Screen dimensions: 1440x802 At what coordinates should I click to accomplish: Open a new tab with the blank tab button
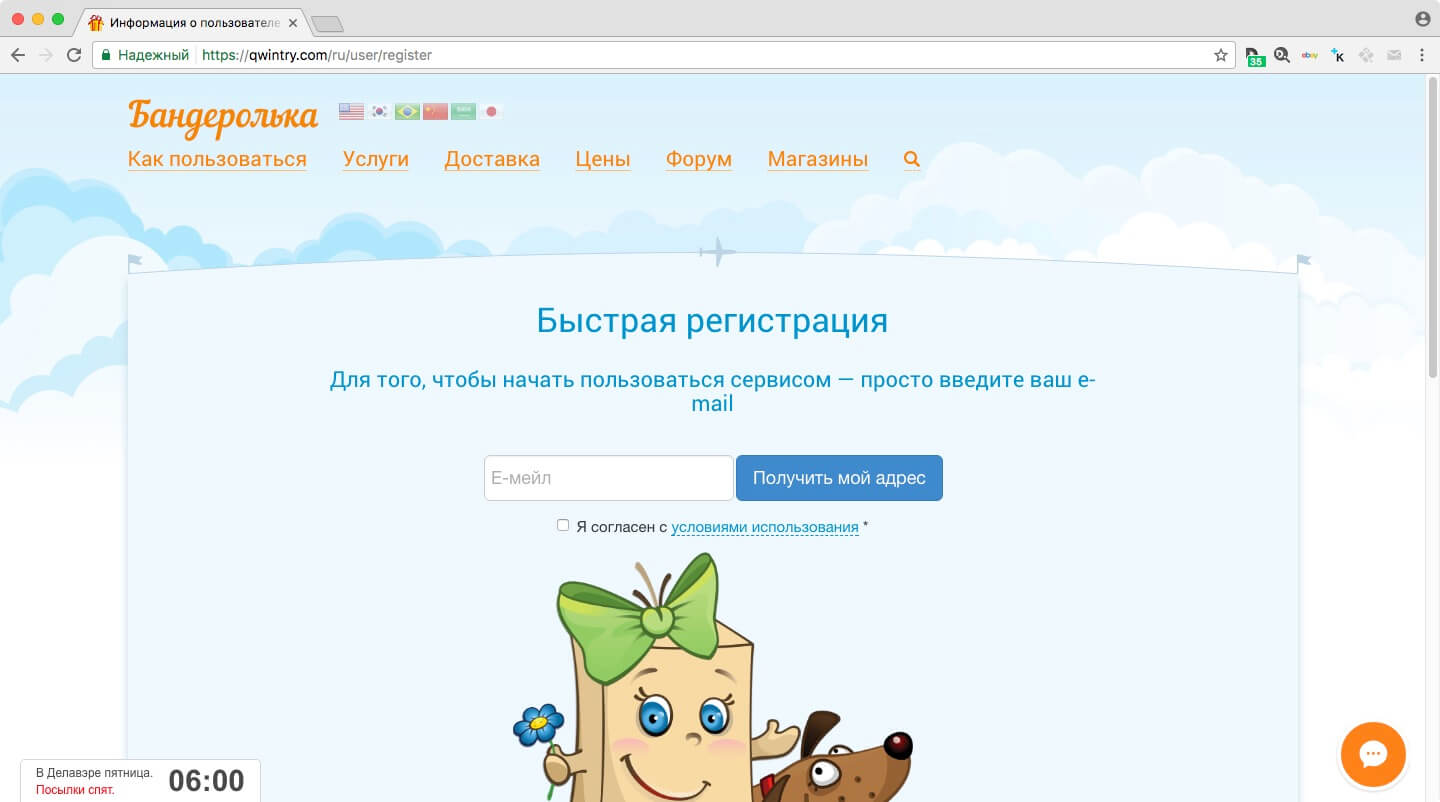tap(327, 23)
